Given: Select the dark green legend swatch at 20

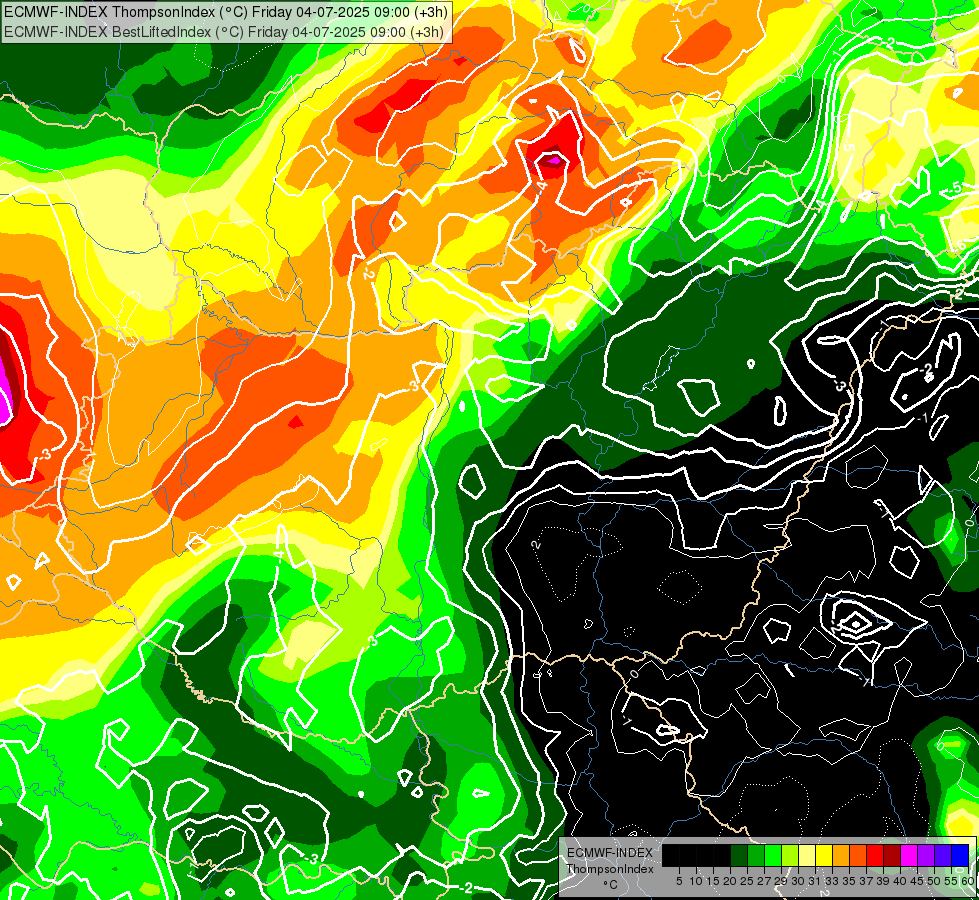Looking at the screenshot, I should (739, 855).
